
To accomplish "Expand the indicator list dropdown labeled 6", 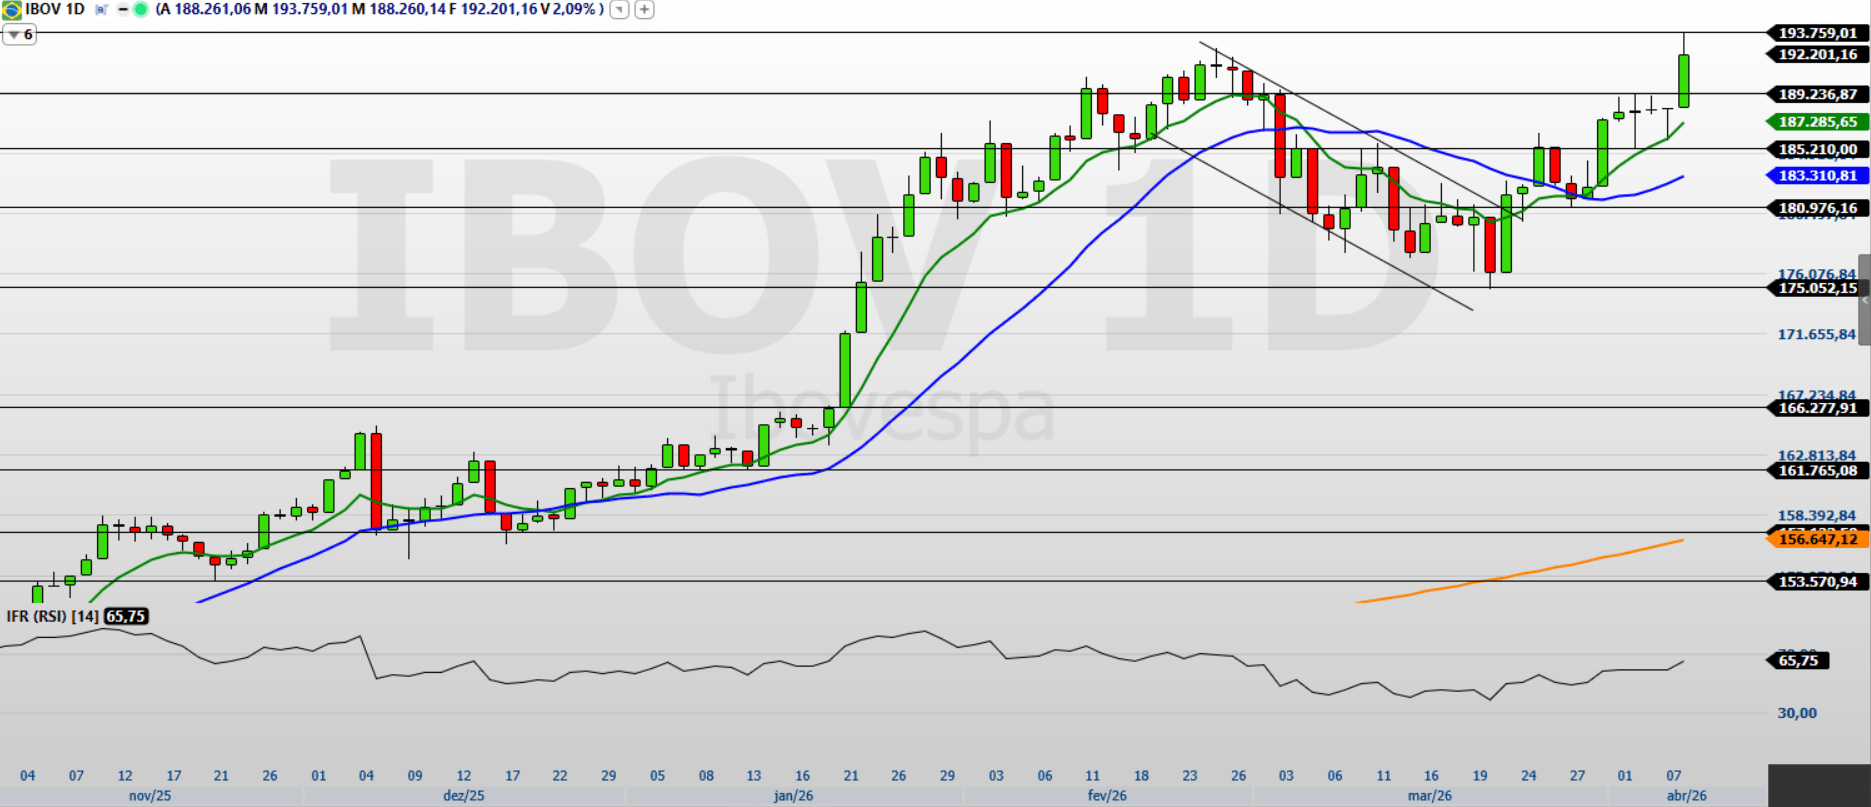I will tap(19, 35).
